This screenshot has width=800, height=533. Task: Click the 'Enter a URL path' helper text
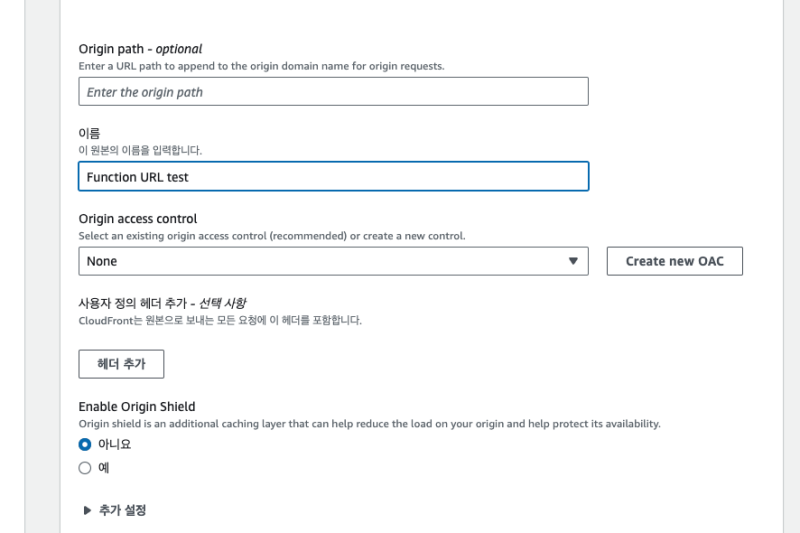pyautogui.click(x=261, y=66)
